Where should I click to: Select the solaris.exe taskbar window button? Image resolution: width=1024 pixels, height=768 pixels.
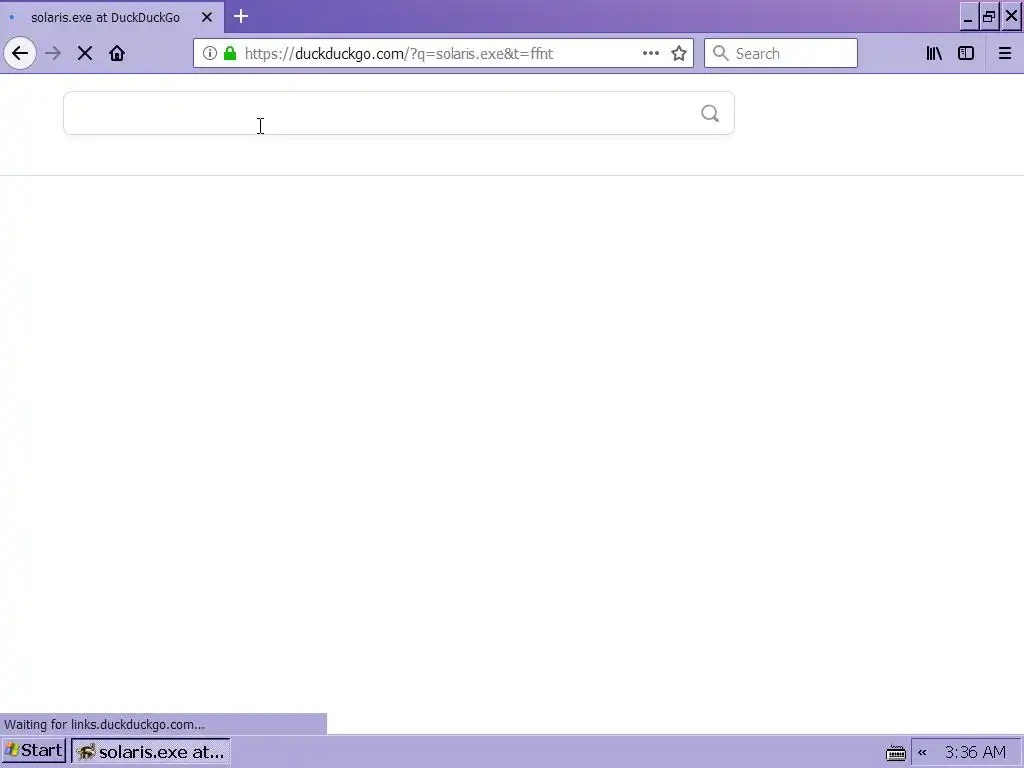coord(150,751)
